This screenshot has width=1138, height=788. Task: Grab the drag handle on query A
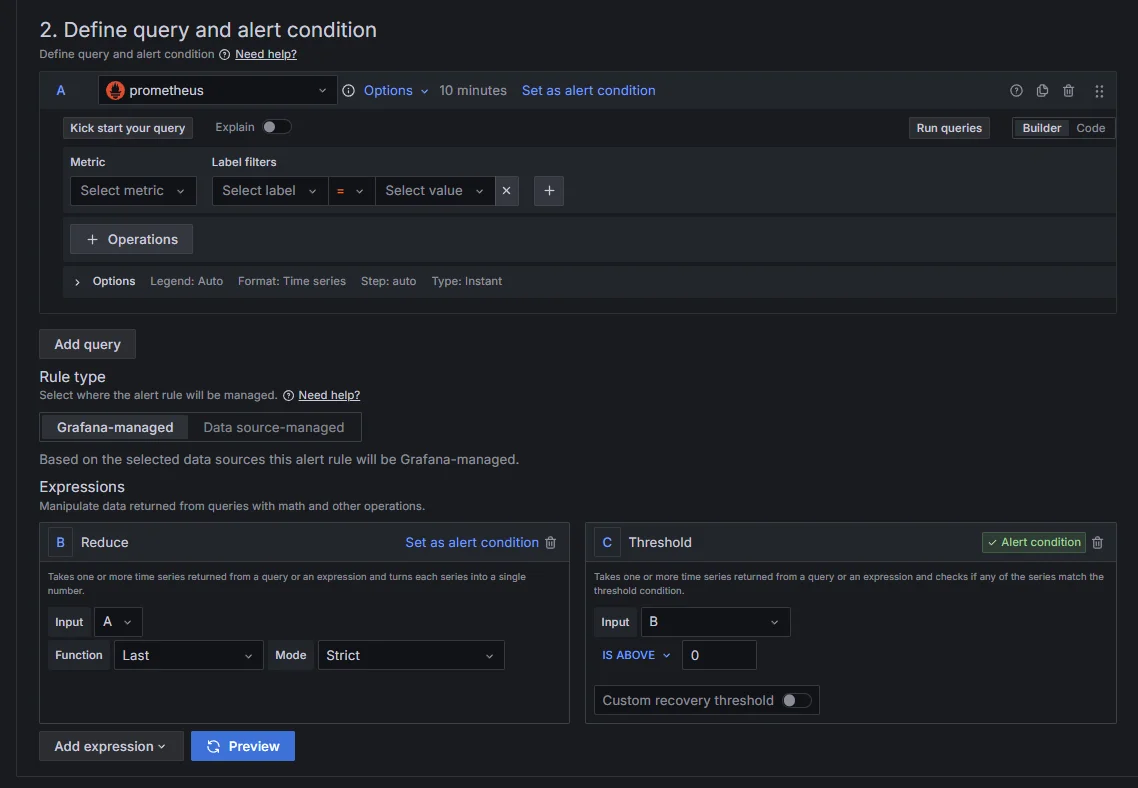pos(1098,91)
